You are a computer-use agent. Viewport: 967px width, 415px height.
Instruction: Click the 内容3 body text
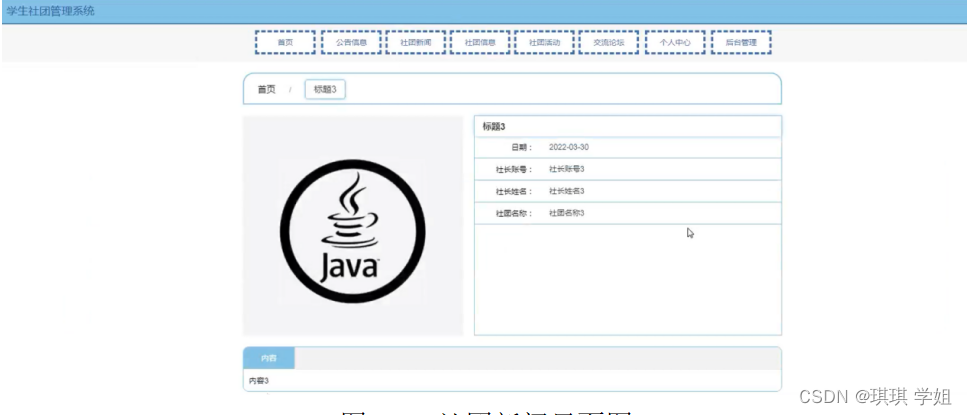tap(259, 380)
